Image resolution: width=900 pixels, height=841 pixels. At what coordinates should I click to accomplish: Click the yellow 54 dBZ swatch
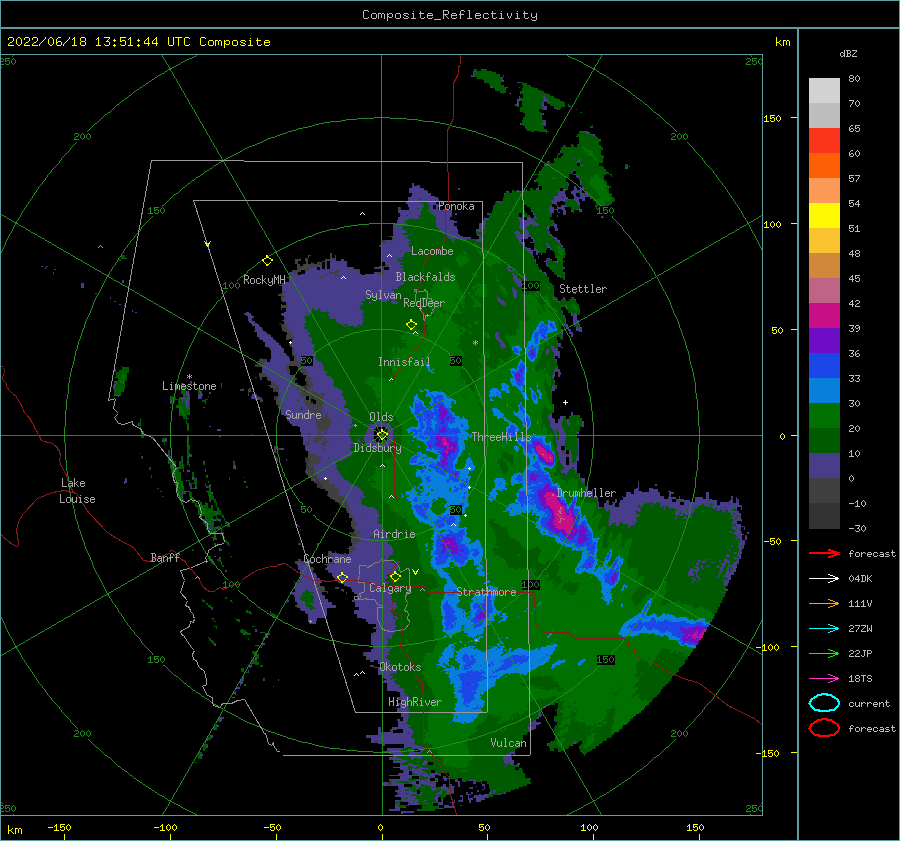[824, 215]
